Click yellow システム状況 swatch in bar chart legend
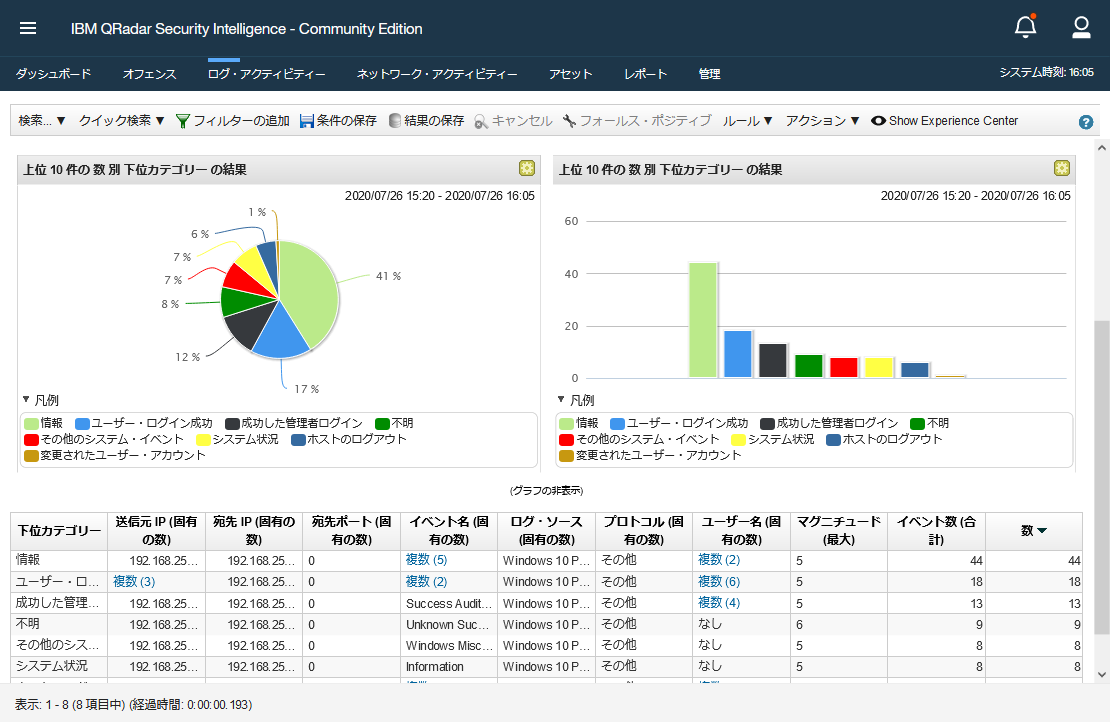This screenshot has width=1110, height=722. pyautogui.click(x=738, y=440)
